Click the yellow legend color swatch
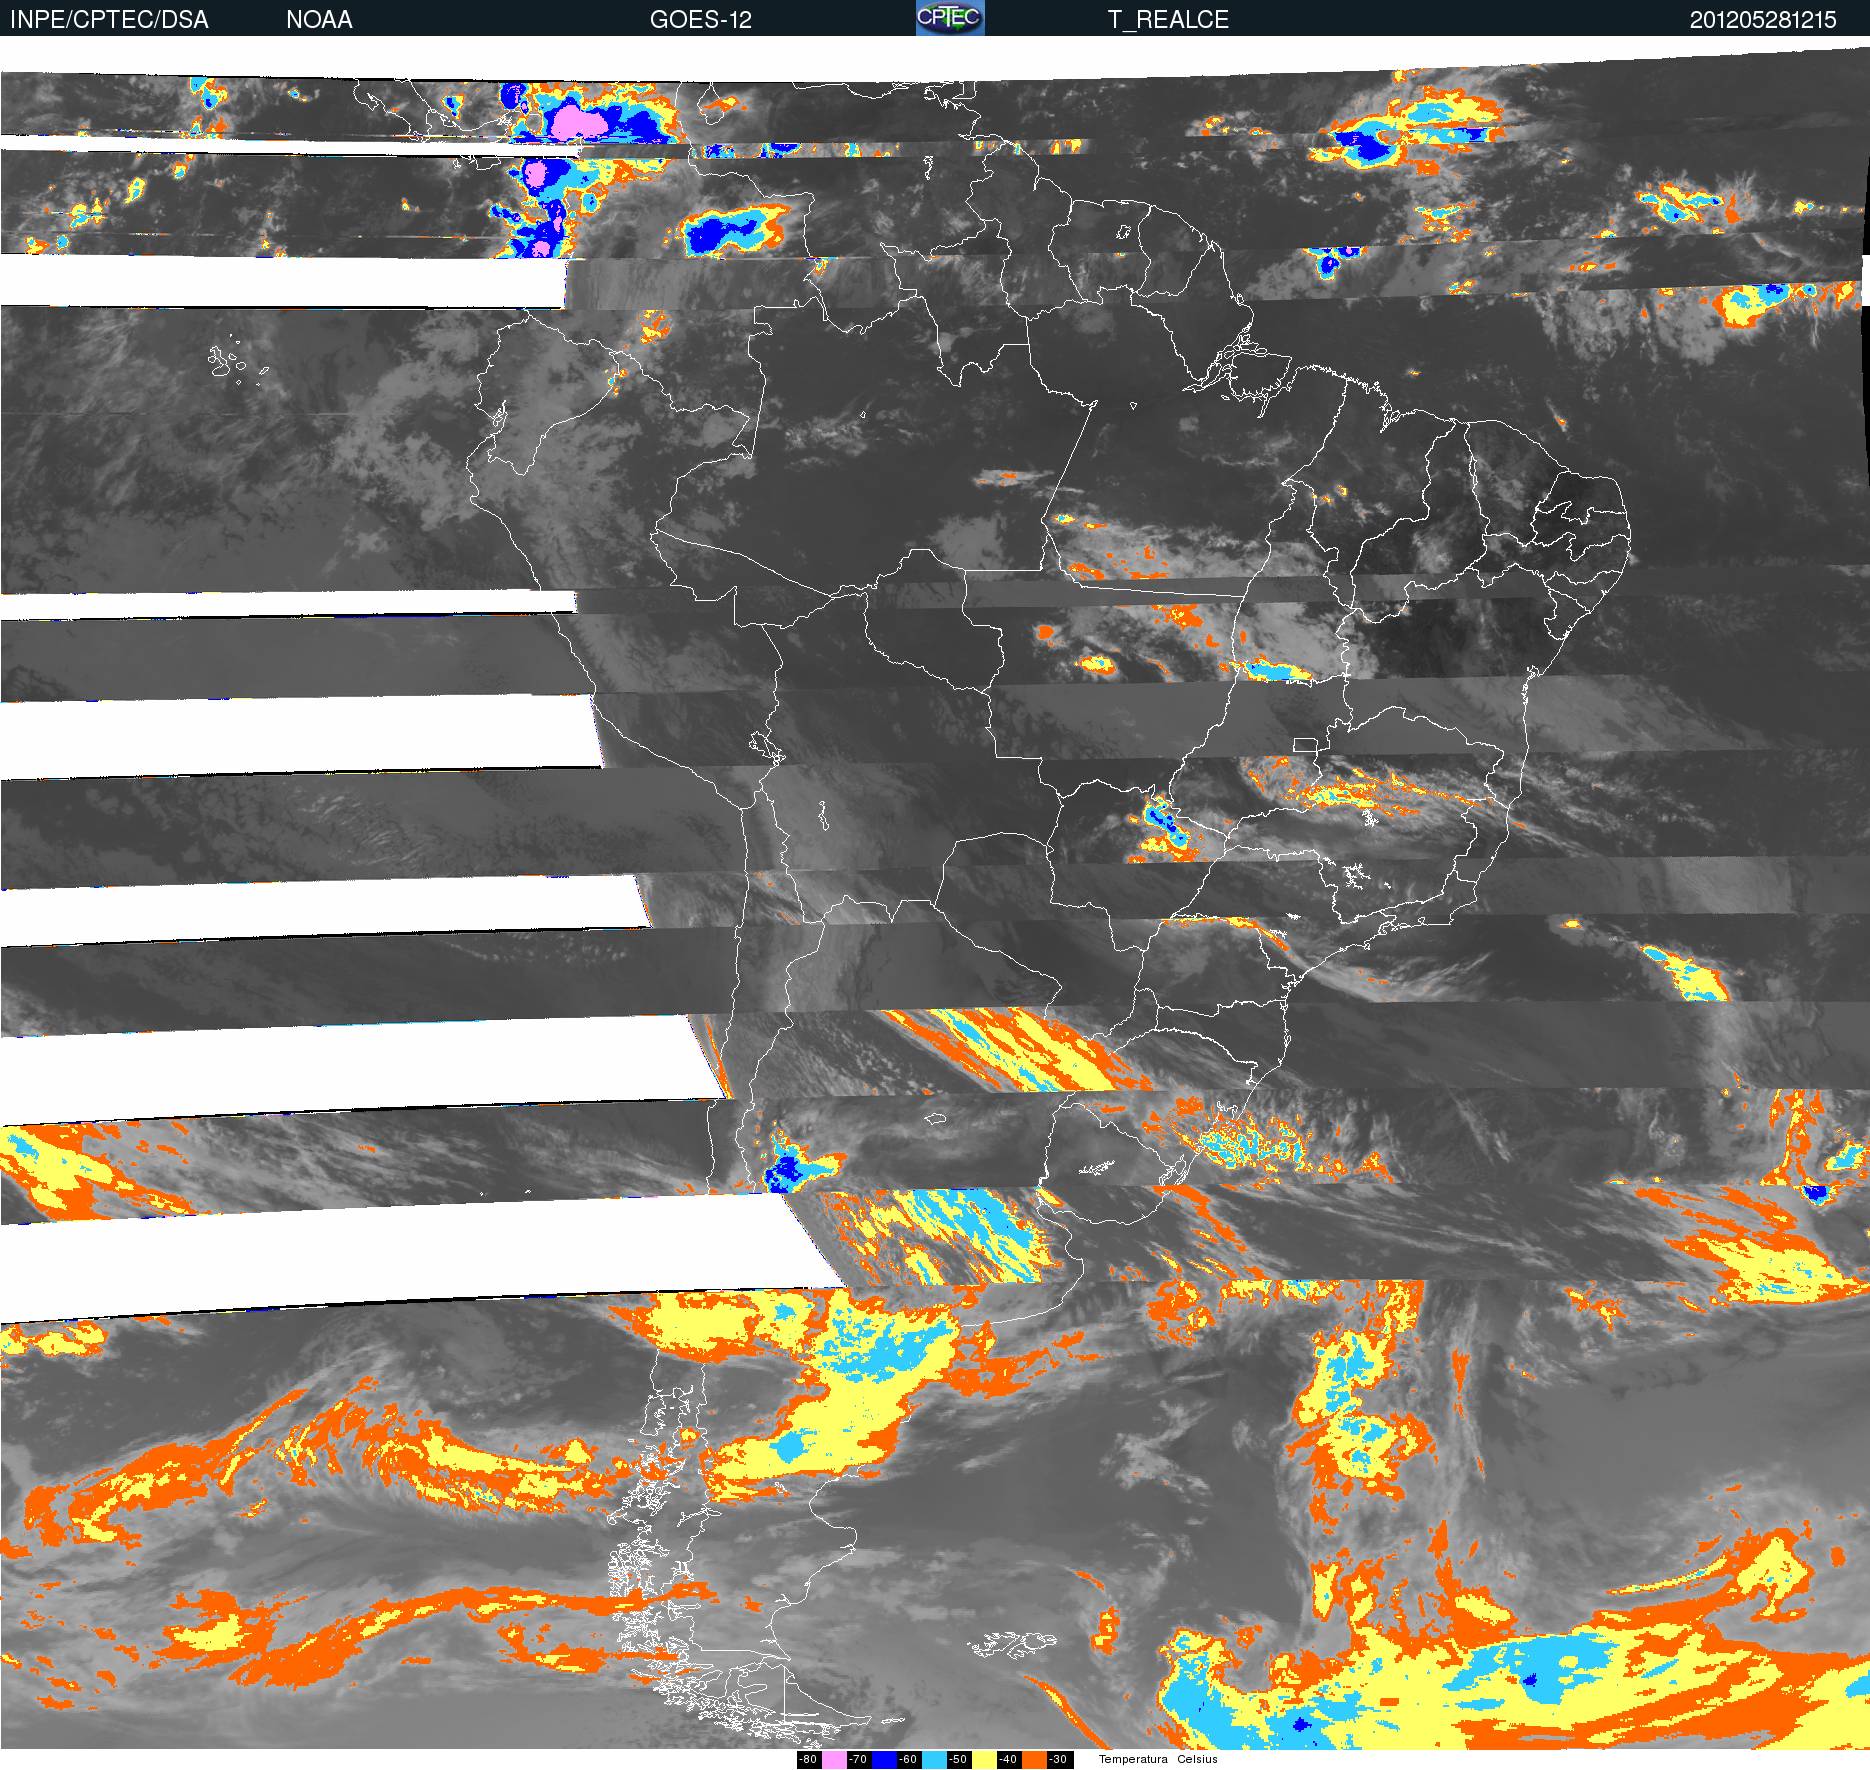Screen dimensions: 1870x1770 click(x=984, y=1760)
